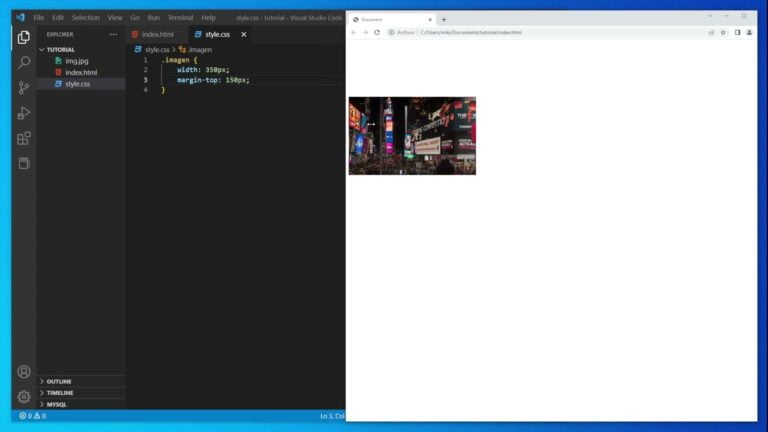Close the style.css editor tab

[243, 34]
